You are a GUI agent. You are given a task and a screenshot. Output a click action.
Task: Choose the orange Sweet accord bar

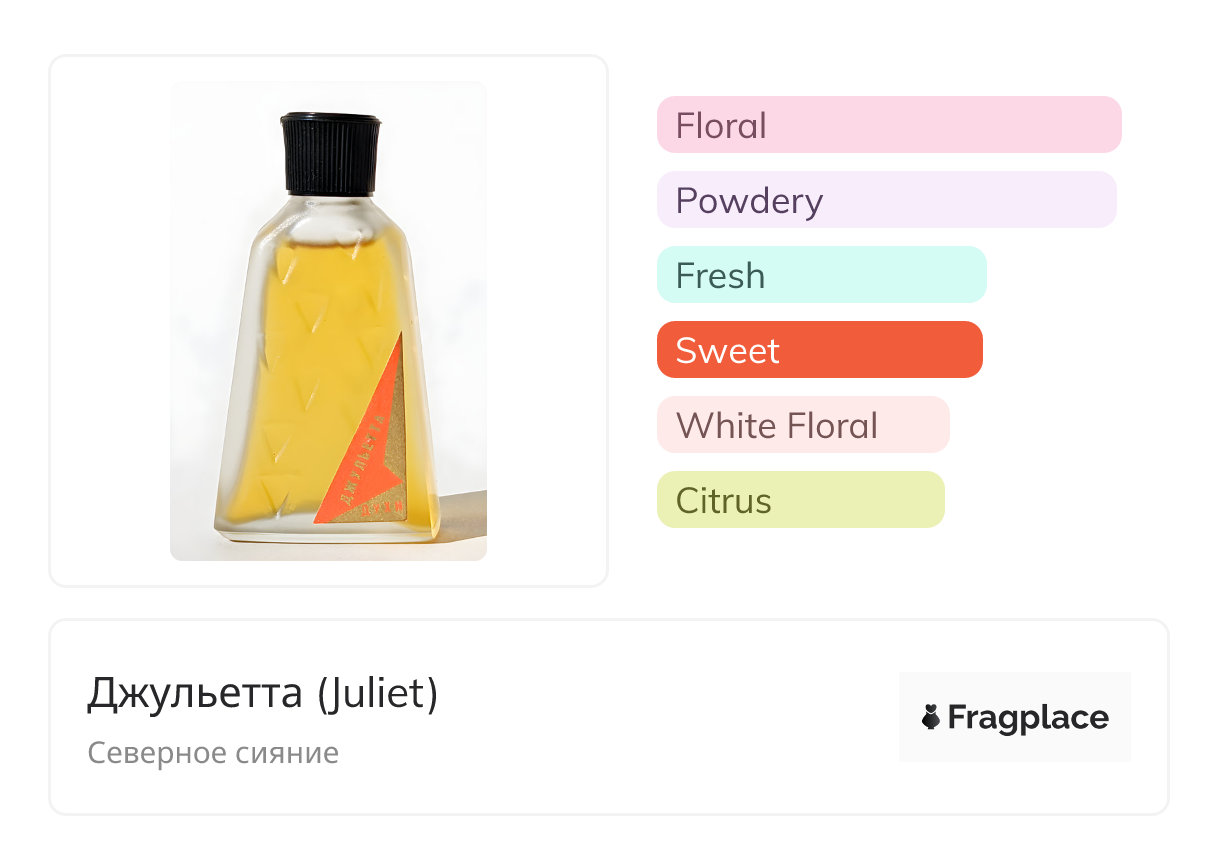tap(819, 350)
